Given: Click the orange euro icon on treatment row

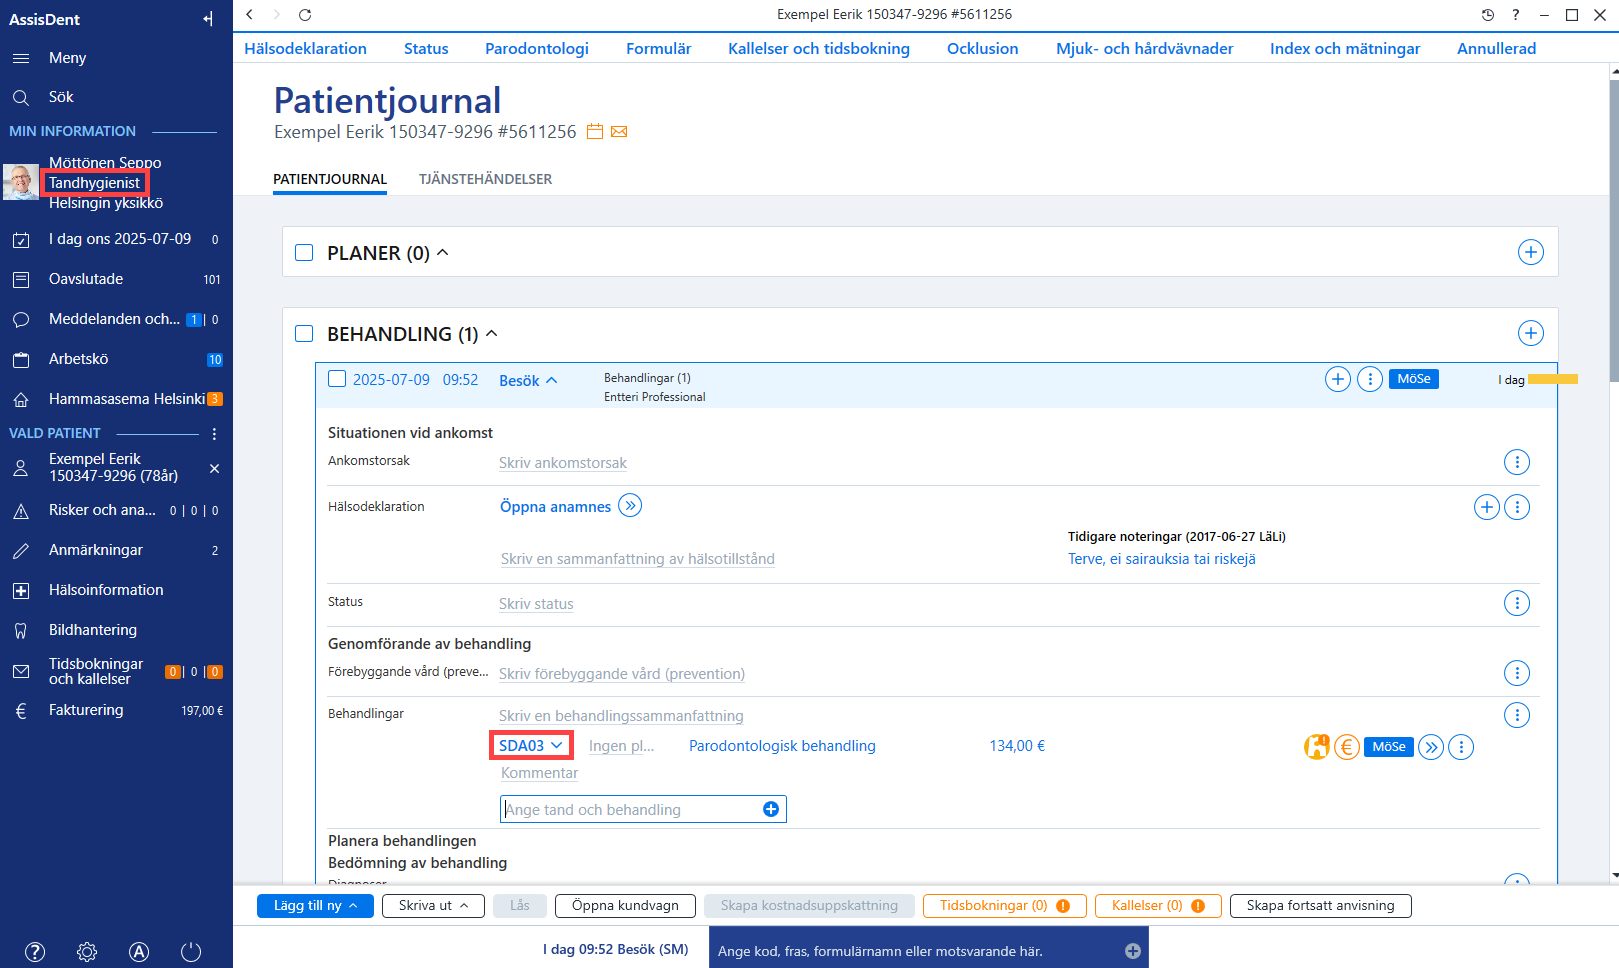Looking at the screenshot, I should coord(1347,747).
